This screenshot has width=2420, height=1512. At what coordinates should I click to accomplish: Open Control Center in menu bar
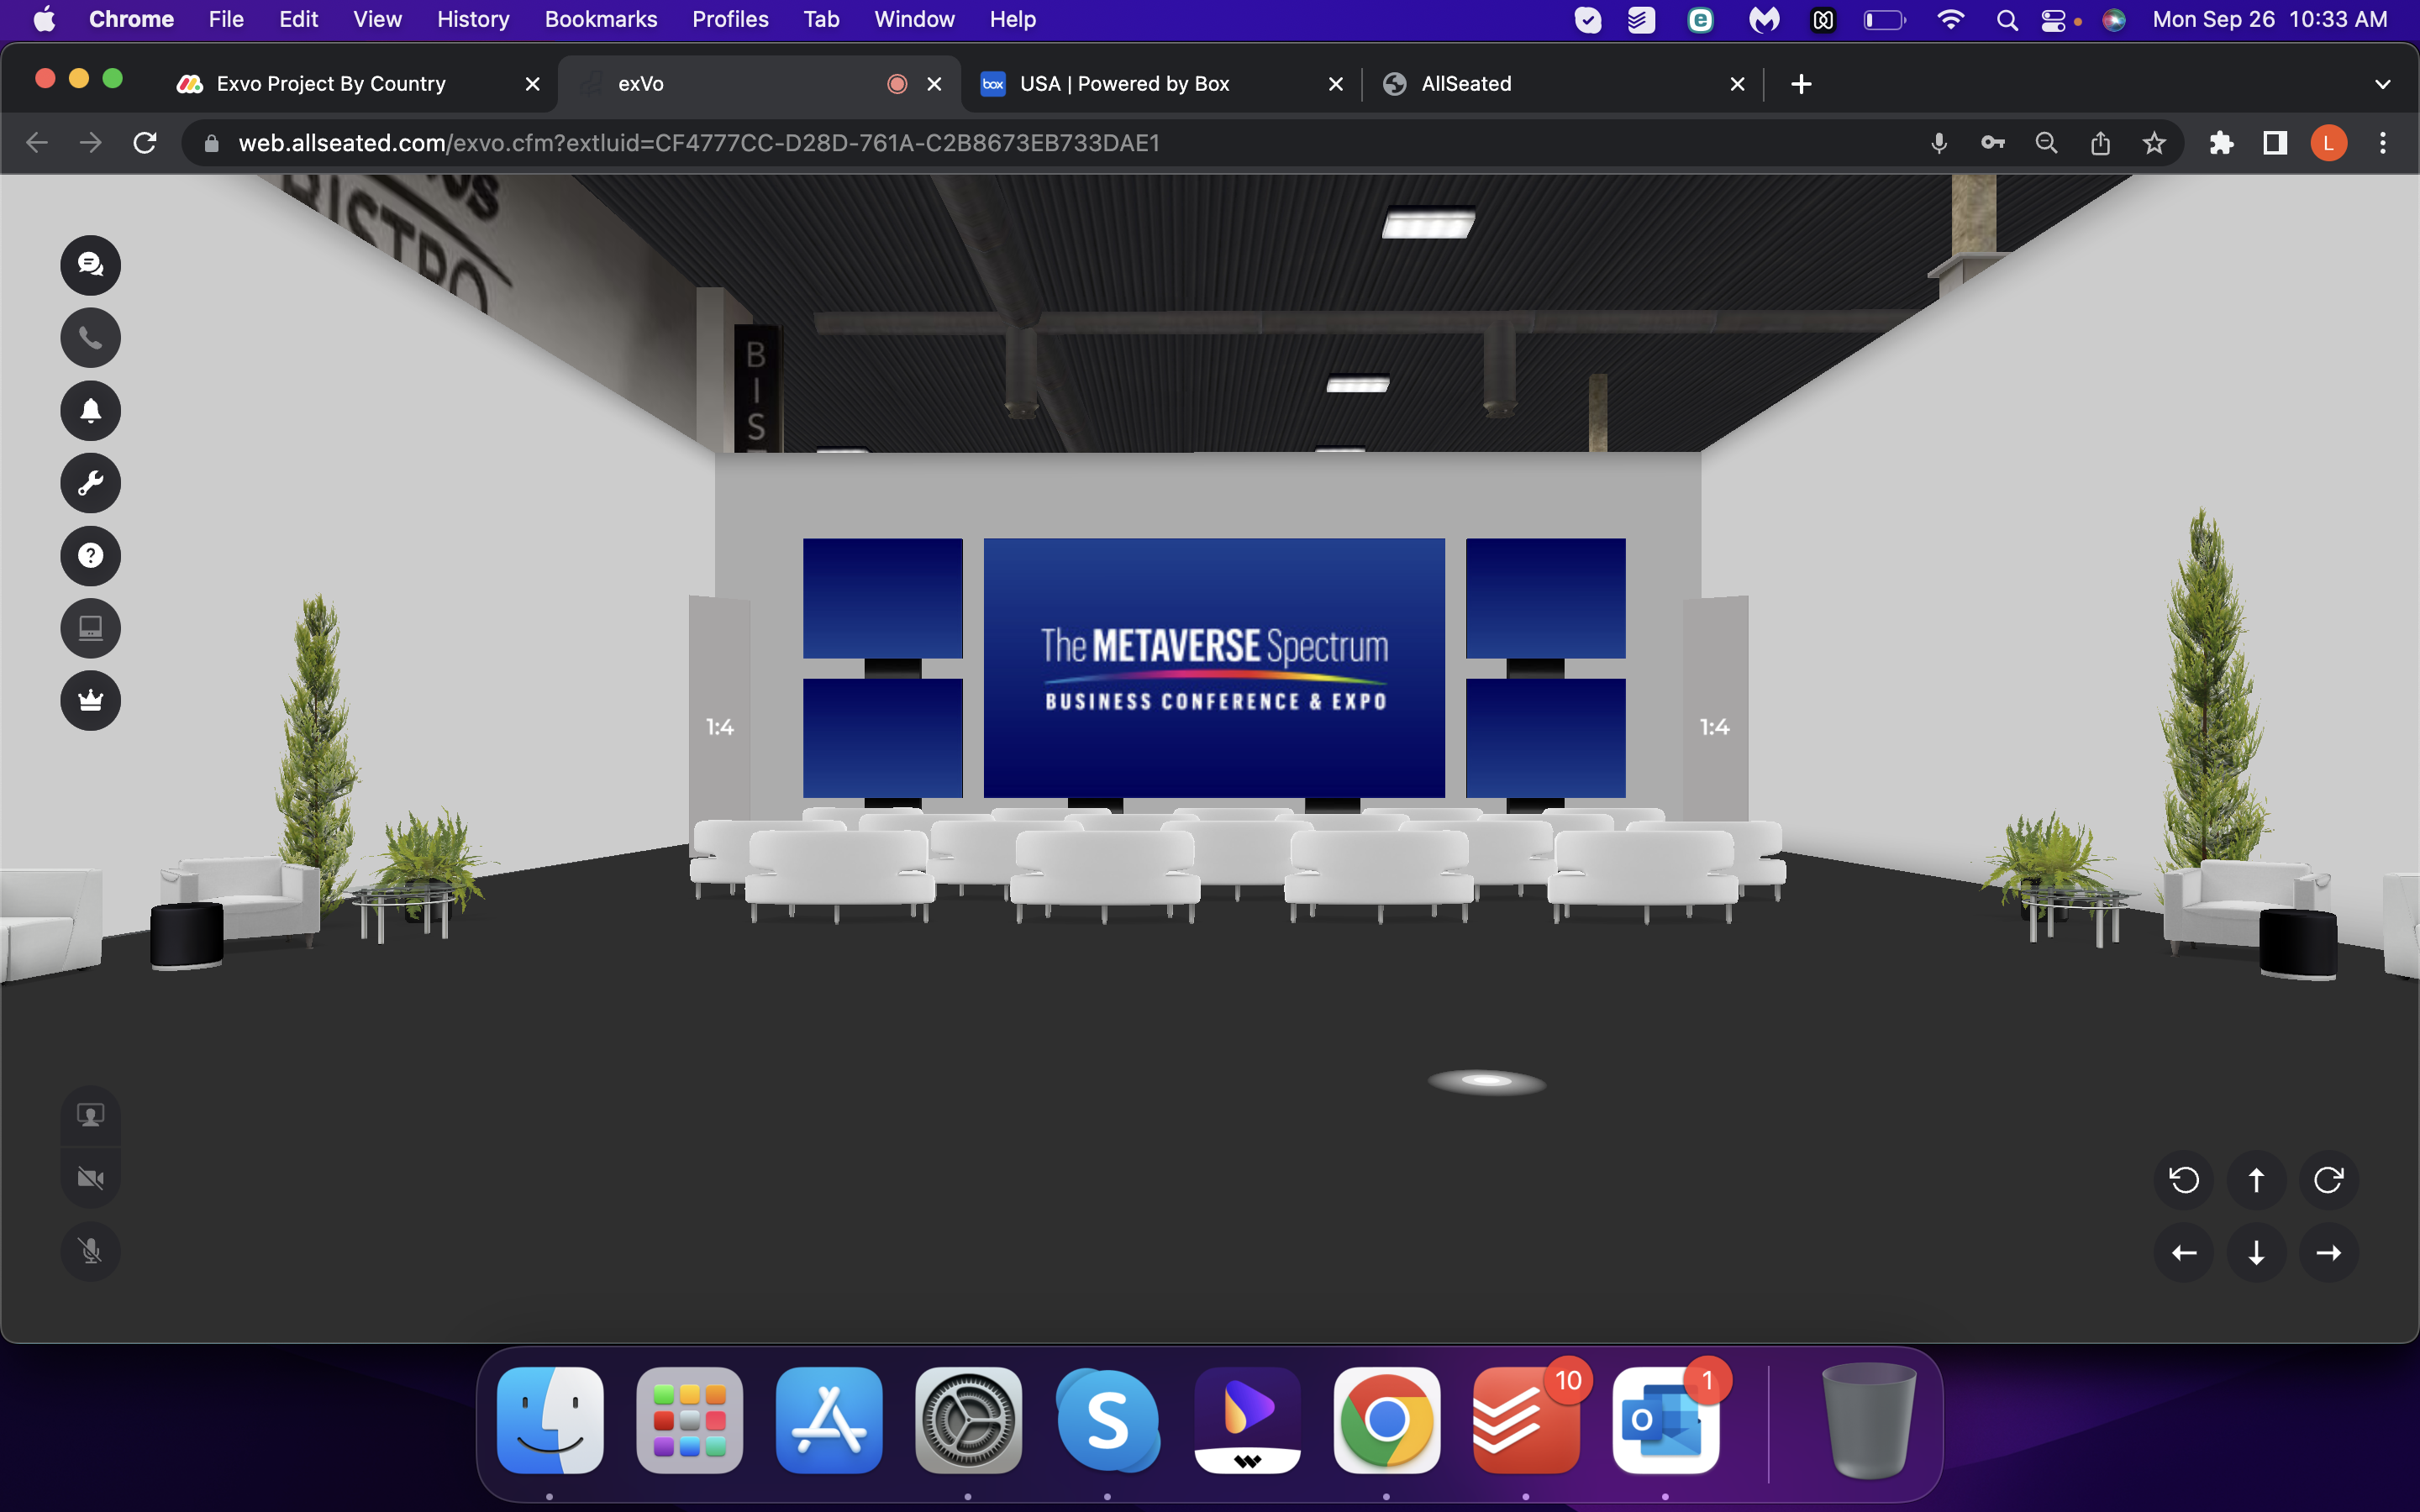[2053, 19]
